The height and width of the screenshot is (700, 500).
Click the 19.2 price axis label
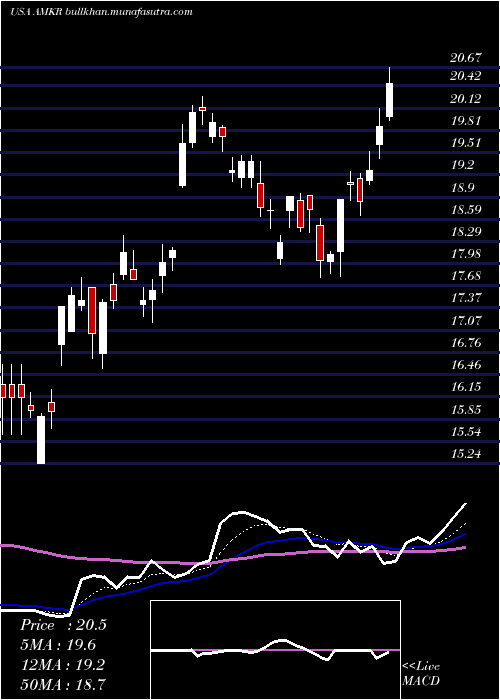[x=462, y=165]
